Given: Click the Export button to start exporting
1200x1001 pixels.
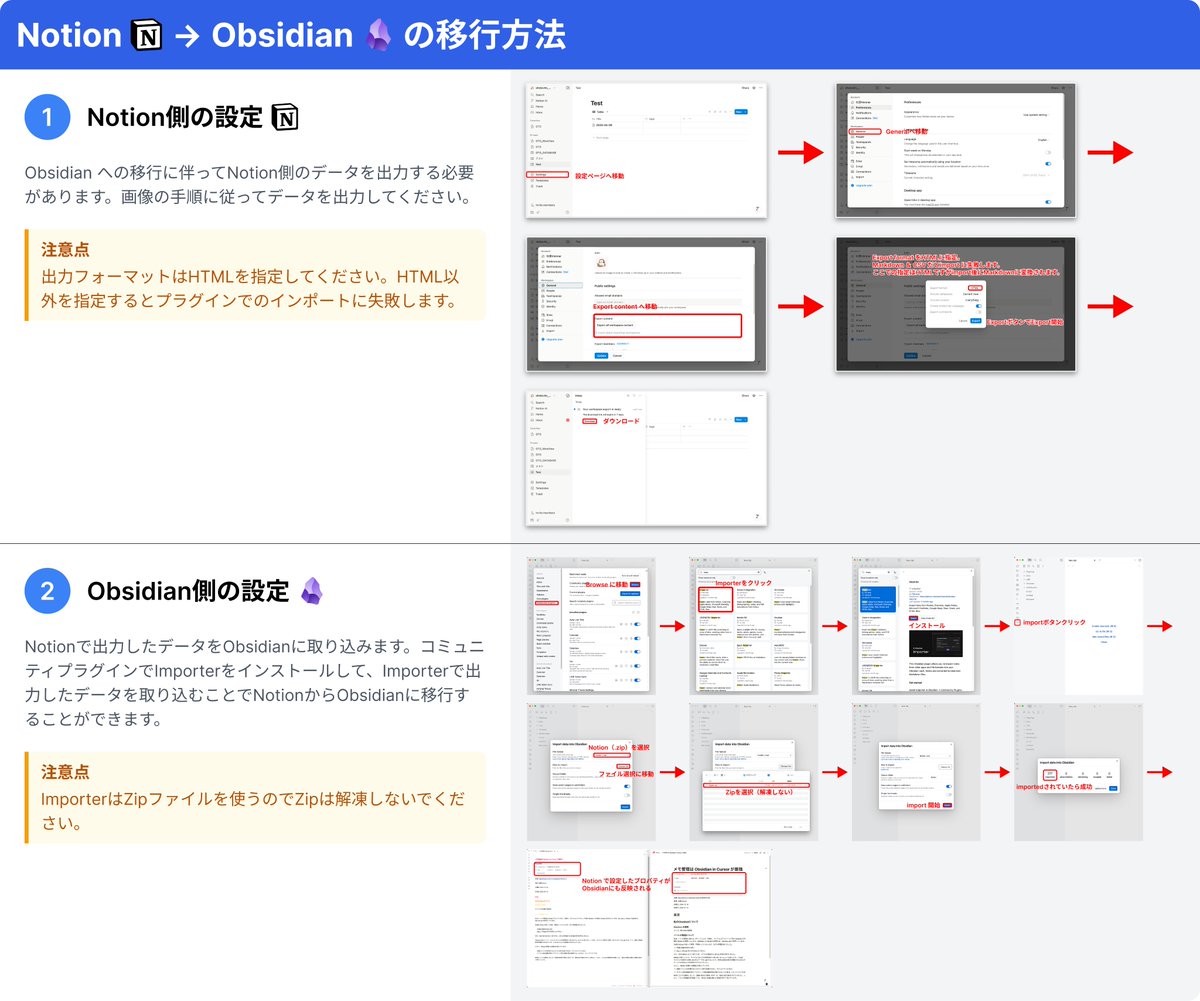Looking at the screenshot, I should click(x=976, y=321).
